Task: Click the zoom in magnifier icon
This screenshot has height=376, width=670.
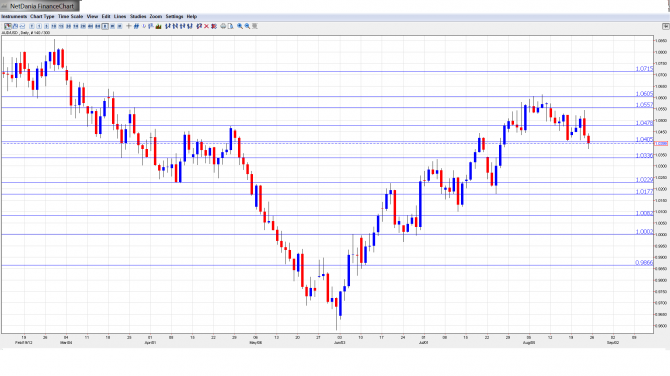Action: tap(240, 26)
